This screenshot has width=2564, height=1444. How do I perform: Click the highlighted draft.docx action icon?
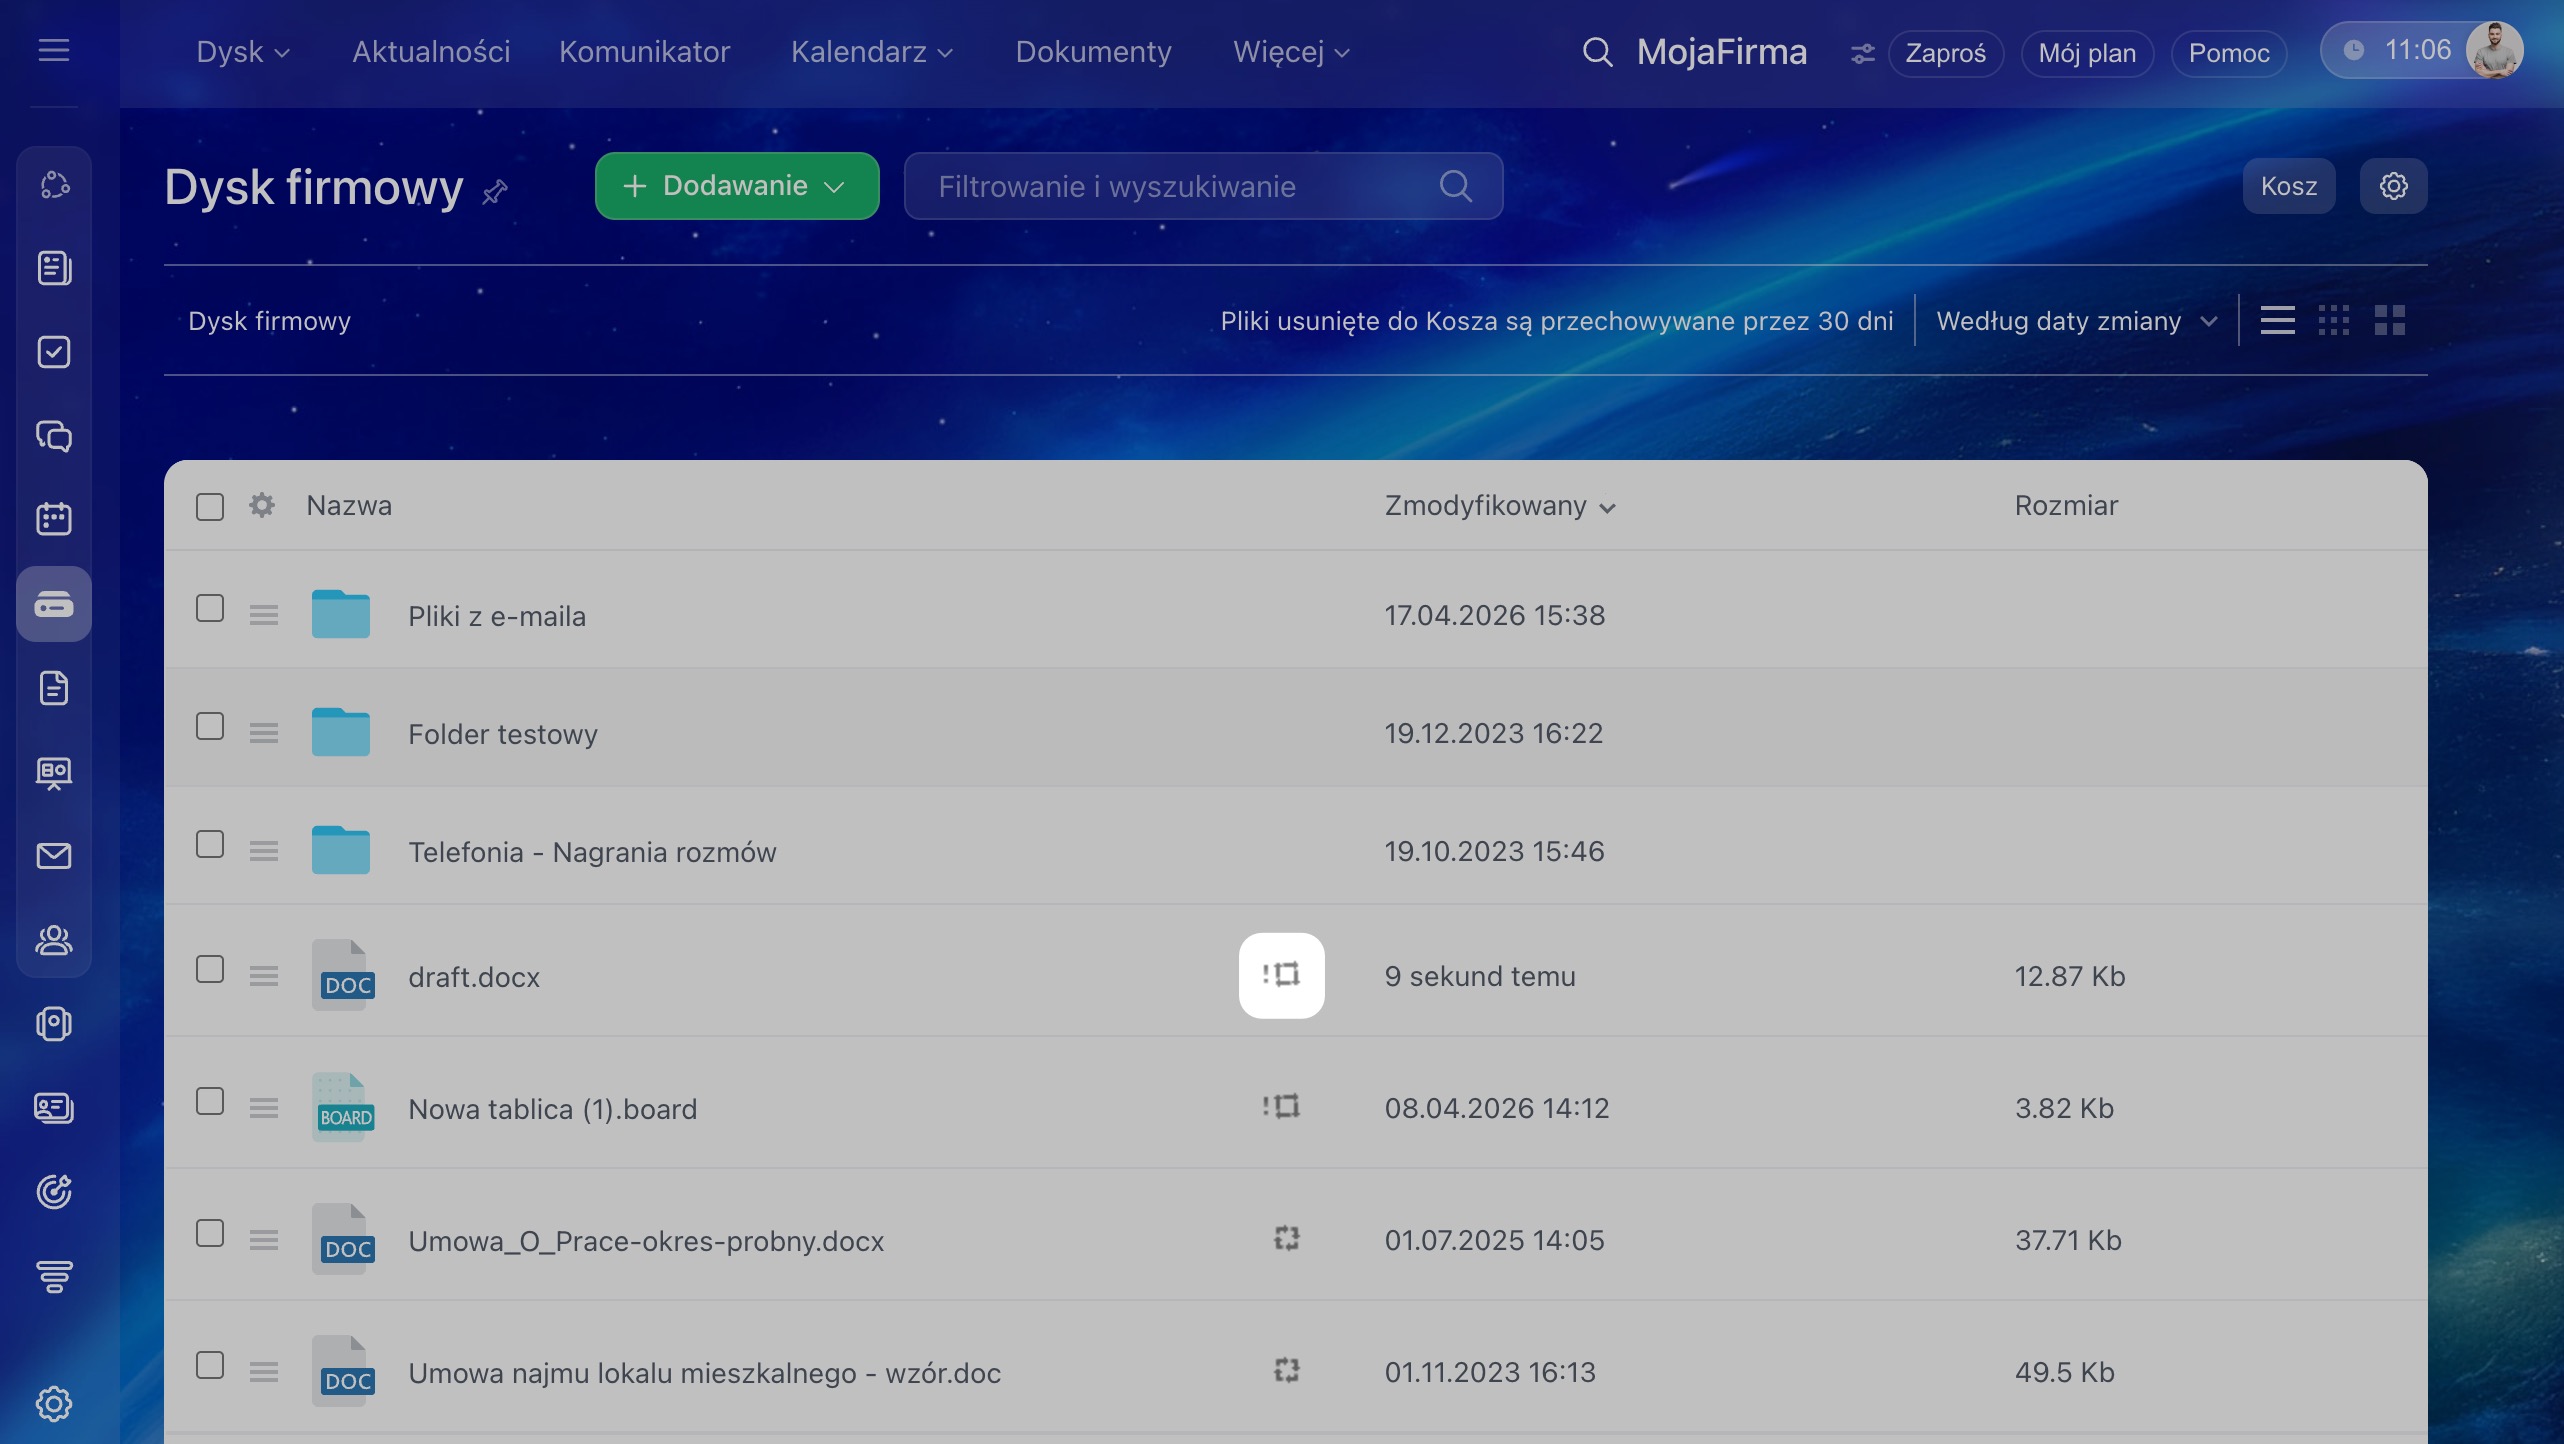(1281, 975)
